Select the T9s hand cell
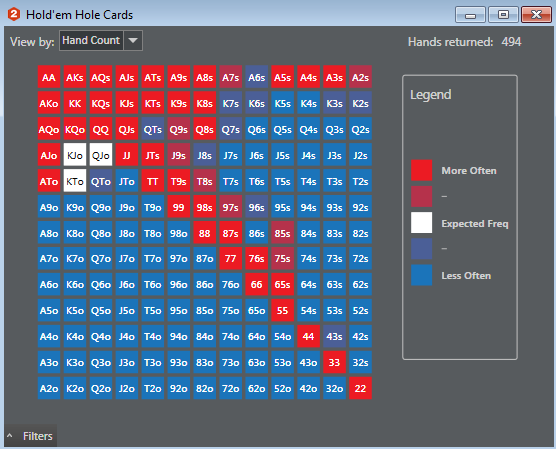Viewport: 556px width, 449px height. click(178, 181)
